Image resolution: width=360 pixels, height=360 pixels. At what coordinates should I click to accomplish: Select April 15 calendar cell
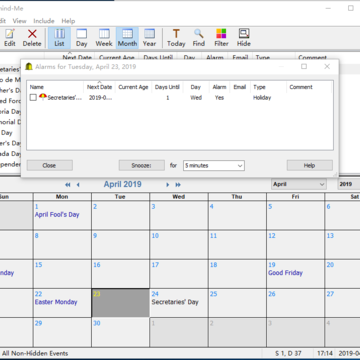coord(62,274)
